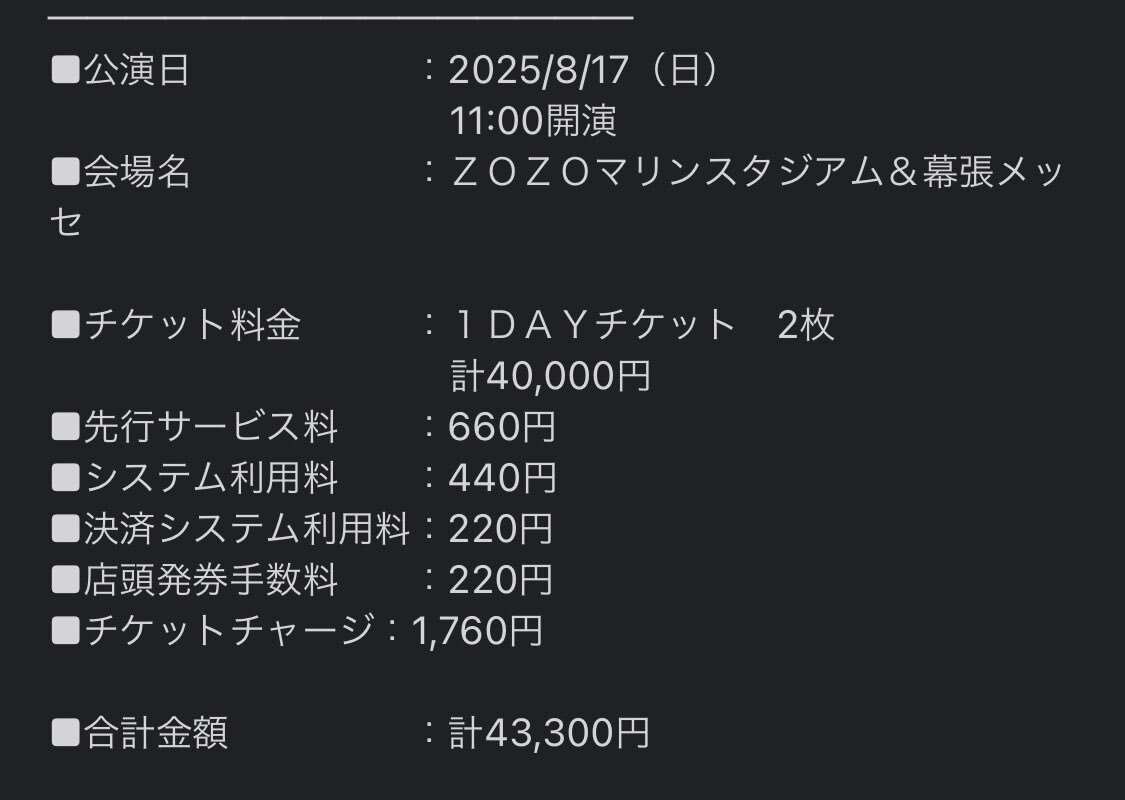
Task: Click the bullet square before システム利用料
Action: click(65, 478)
